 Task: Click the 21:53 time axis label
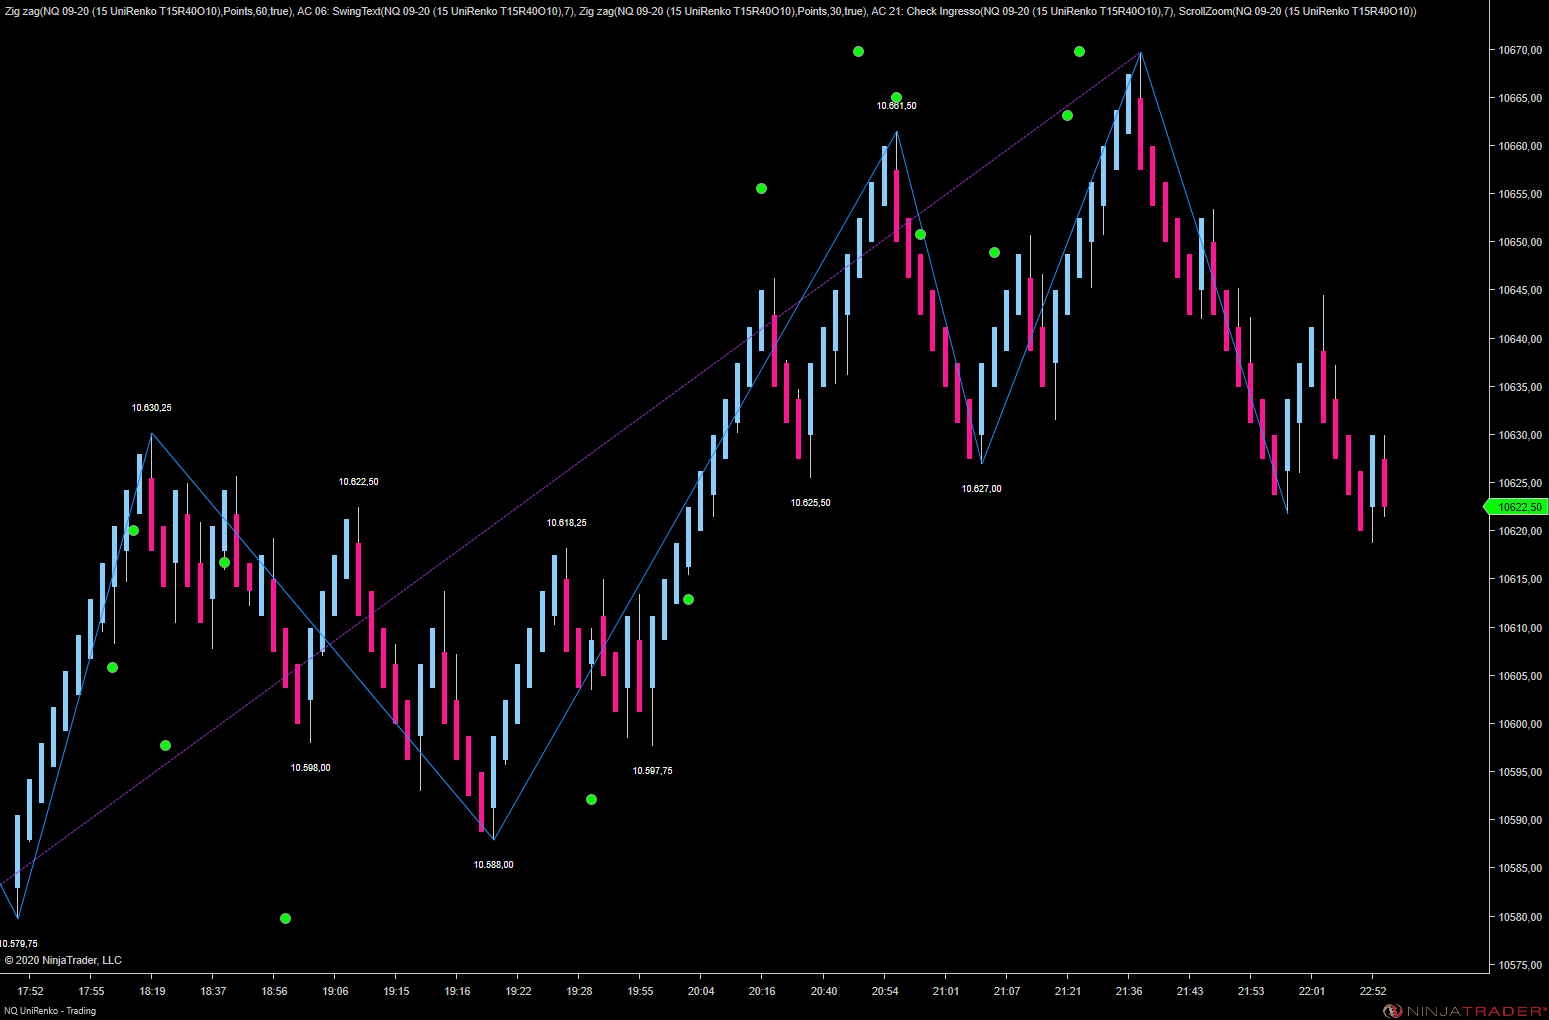click(1250, 991)
